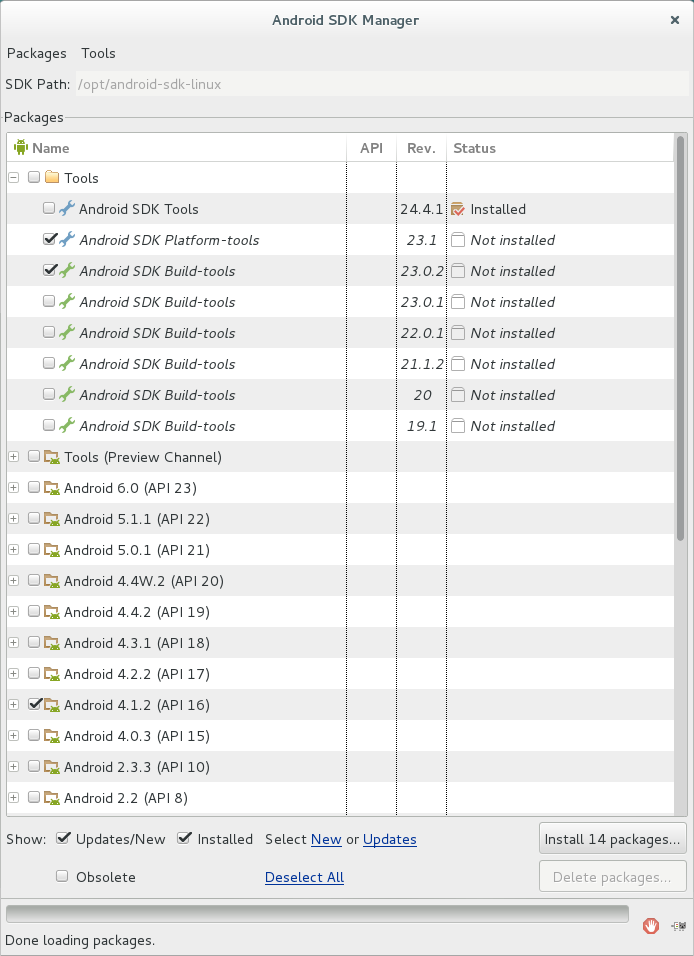The width and height of the screenshot is (694, 956).
Task: Expand Tools (Preview Channel) node
Action: point(13,457)
